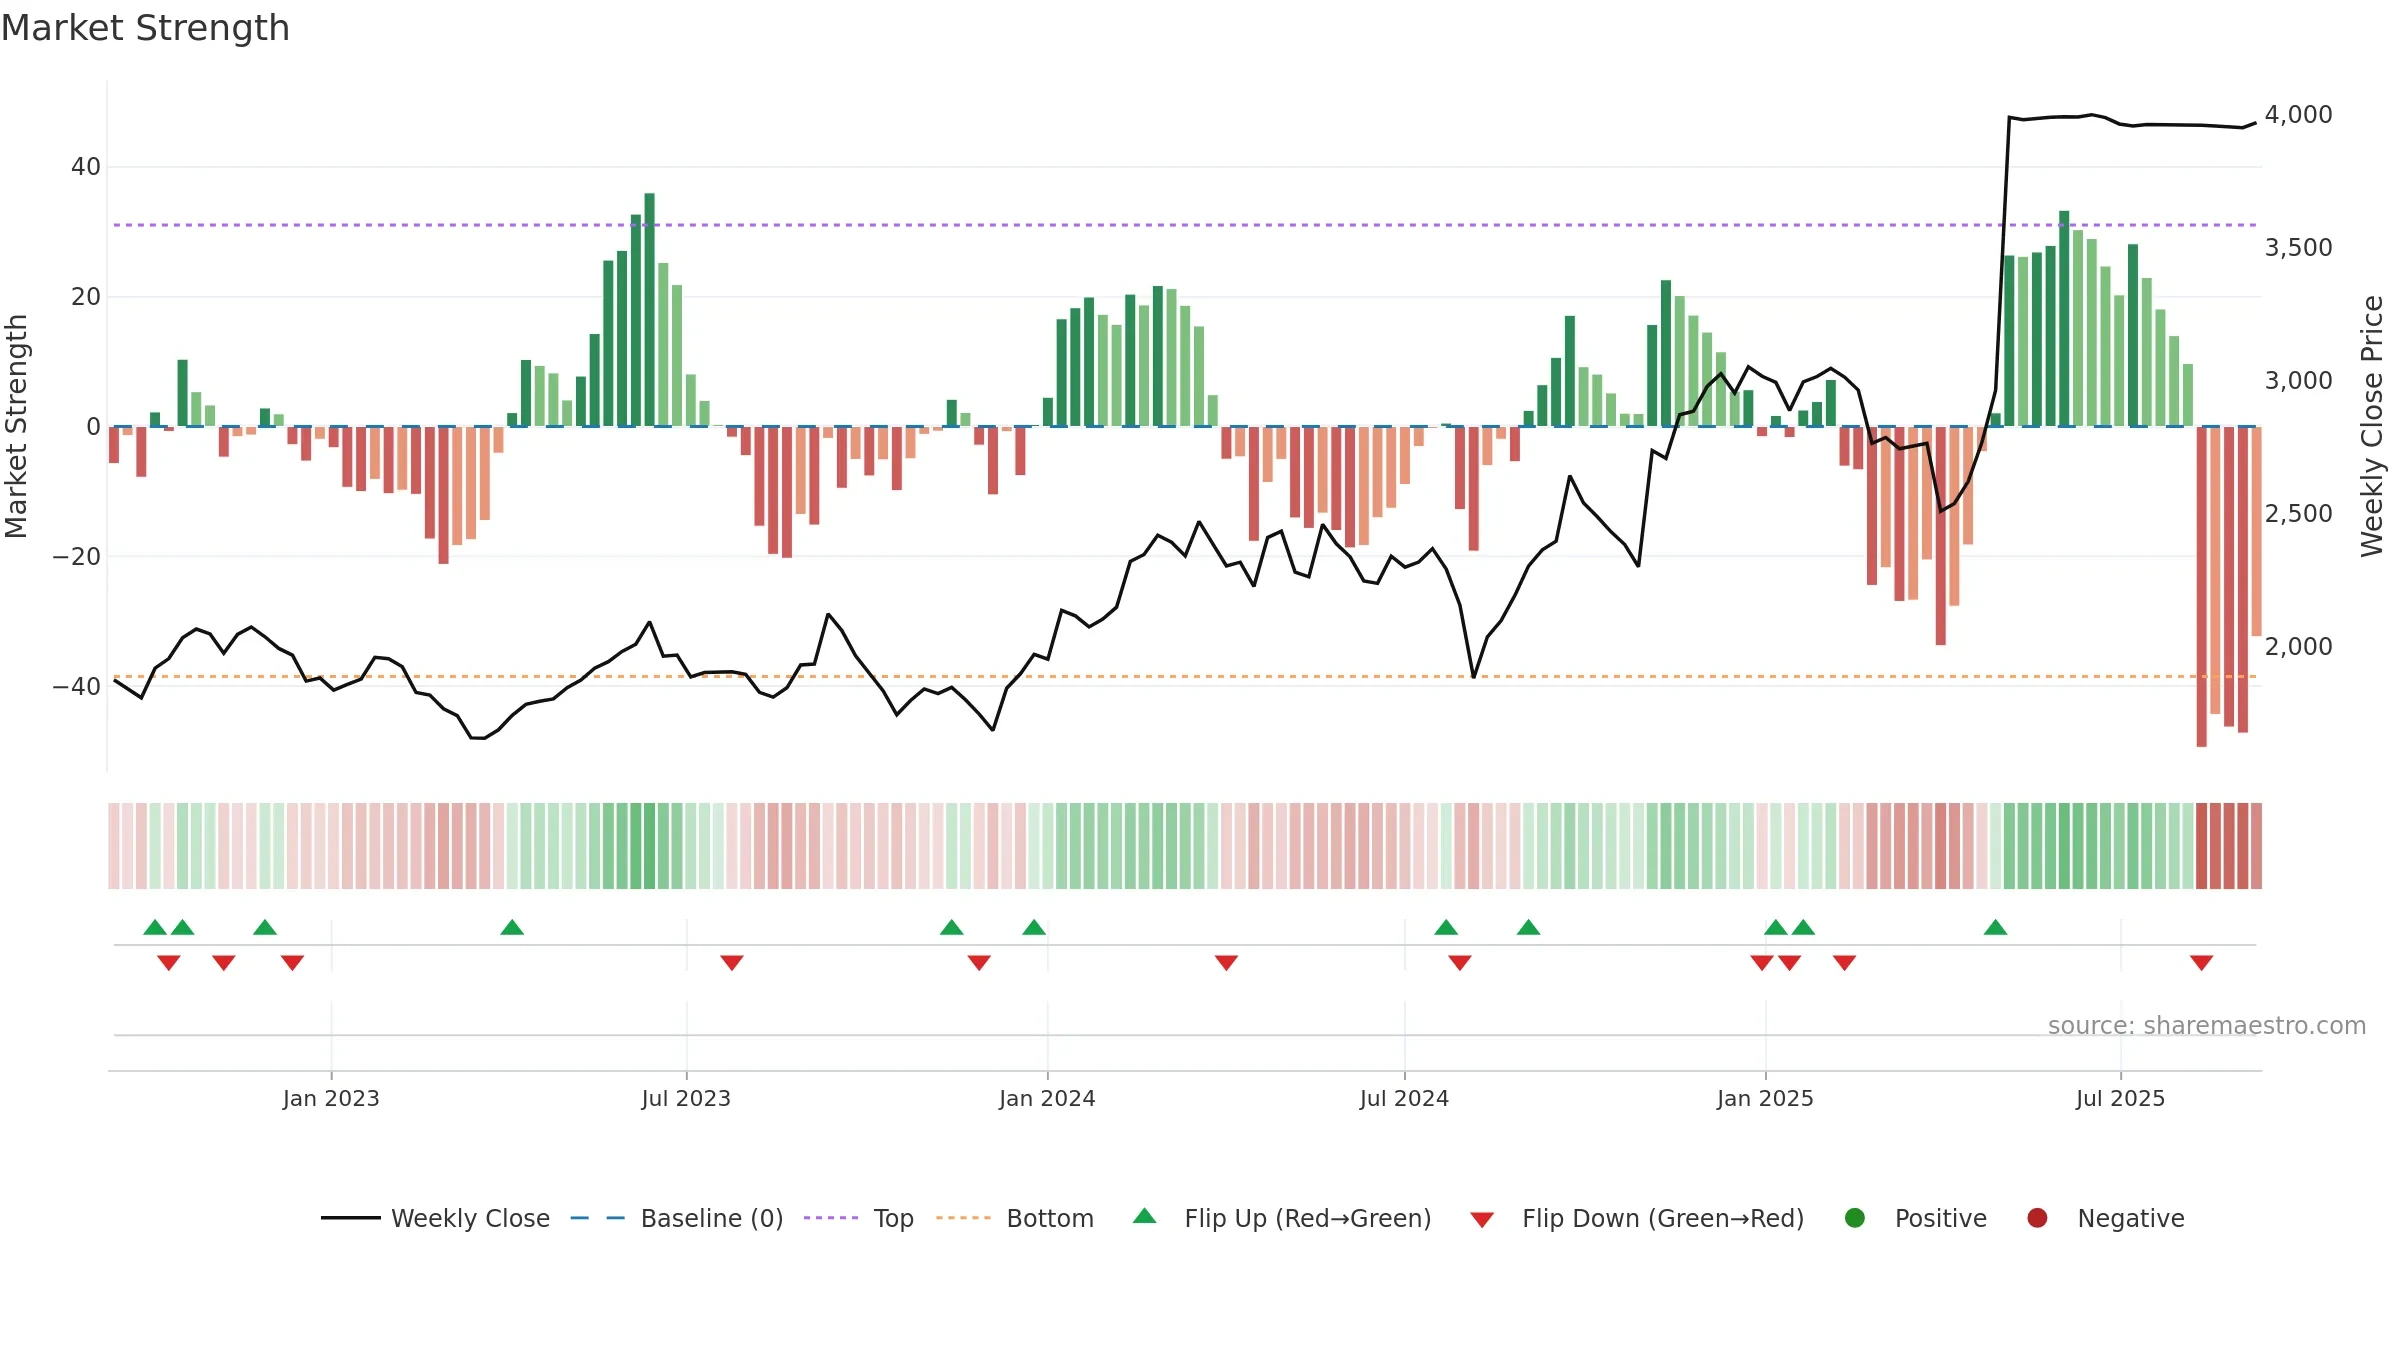This screenshot has height=1350, width=2400.
Task: Click the 'Jan 2025' date label
Action: click(x=1765, y=1098)
